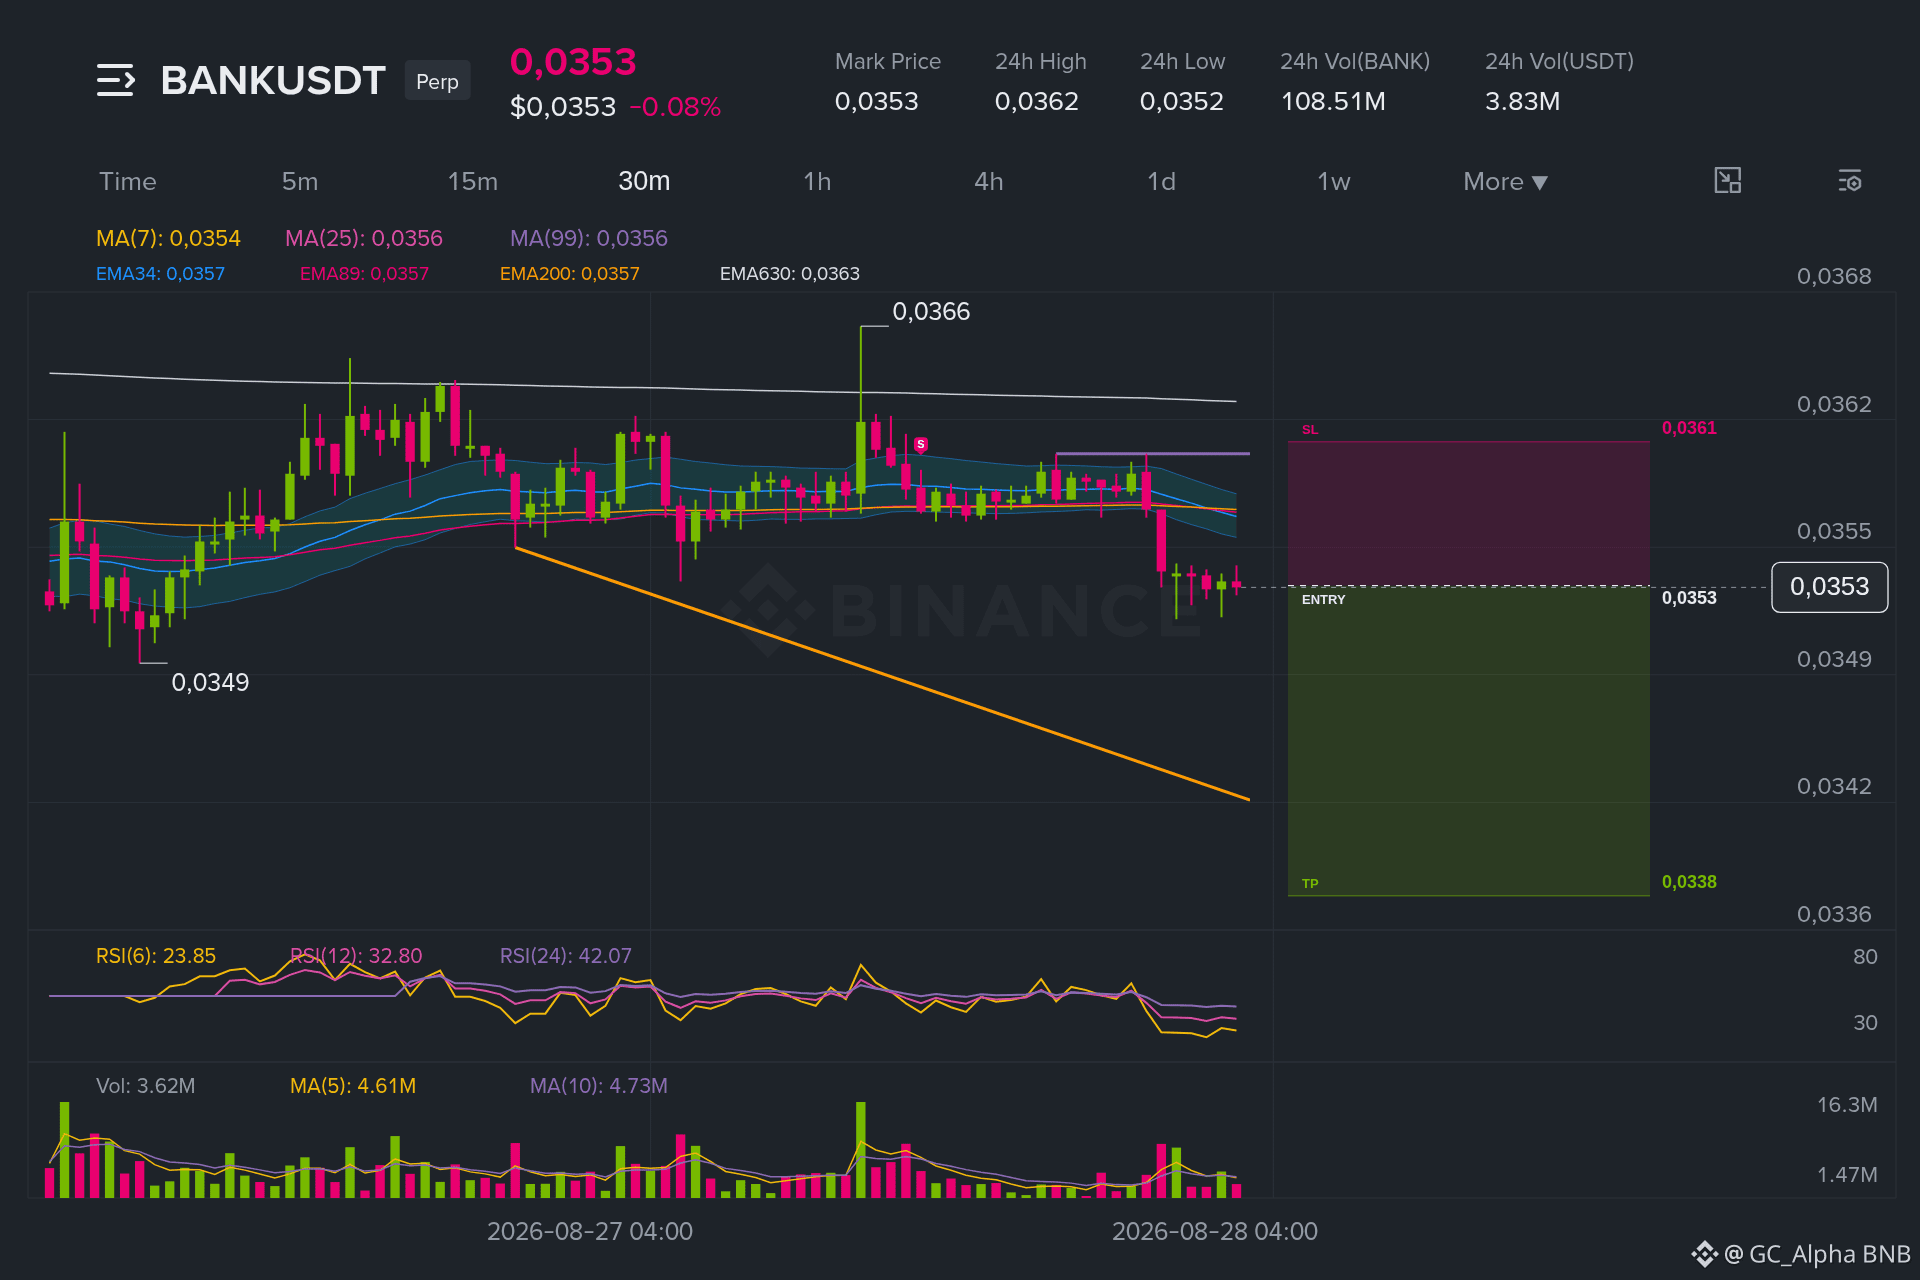Screen dimensions: 1920x1280
Task: Click the RSI(24): 42.07 label
Action: coord(566,956)
